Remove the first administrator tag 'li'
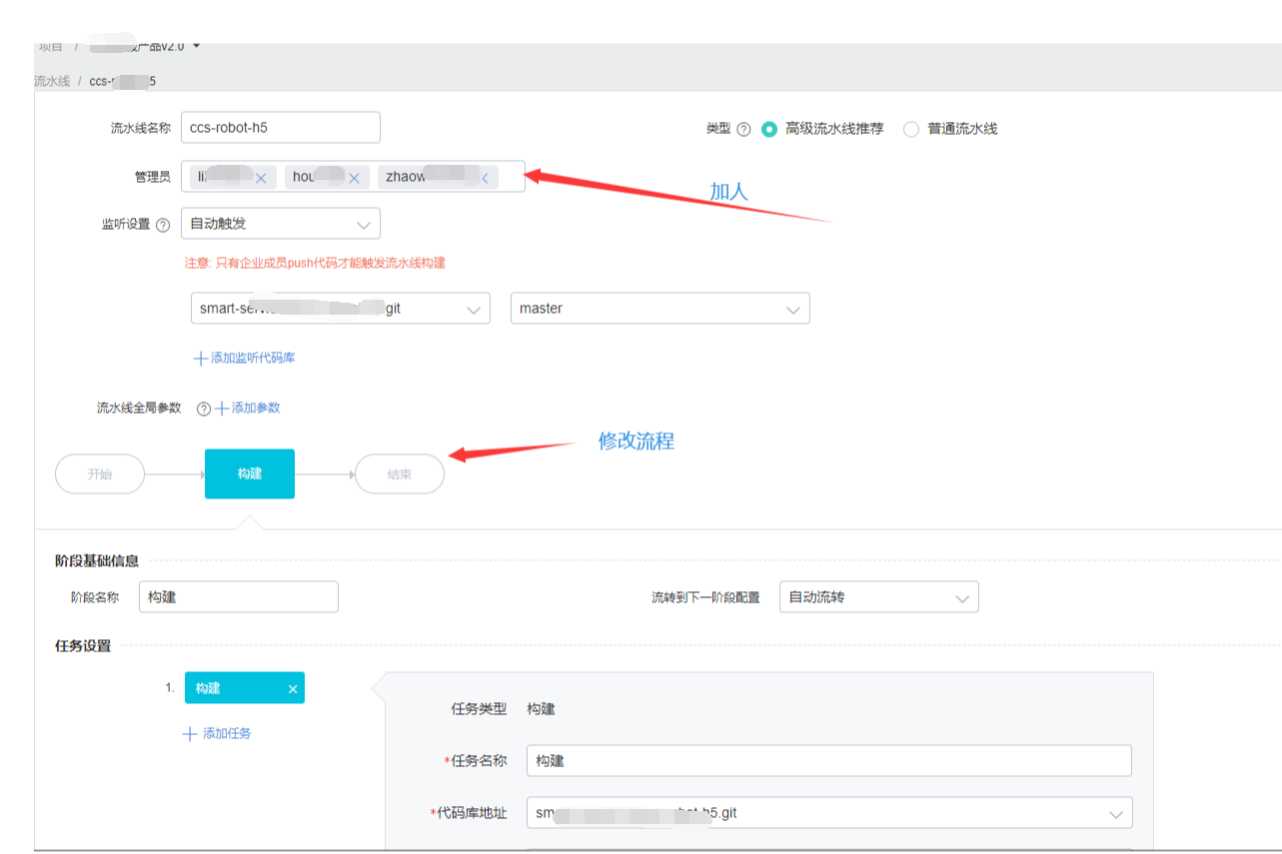The image size is (1282, 854). pyautogui.click(x=260, y=178)
